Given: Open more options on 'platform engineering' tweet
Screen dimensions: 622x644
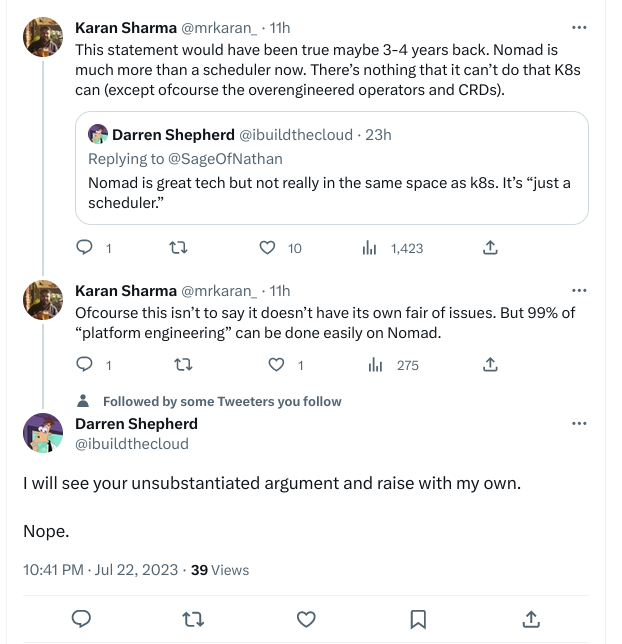Looking at the screenshot, I should click(579, 290).
